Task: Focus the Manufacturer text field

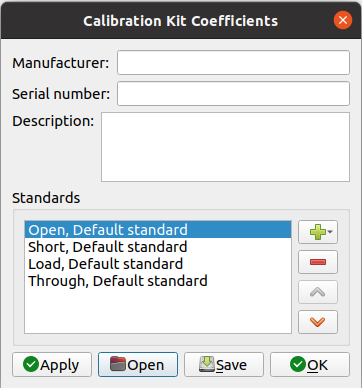Action: pyautogui.click(x=233, y=63)
